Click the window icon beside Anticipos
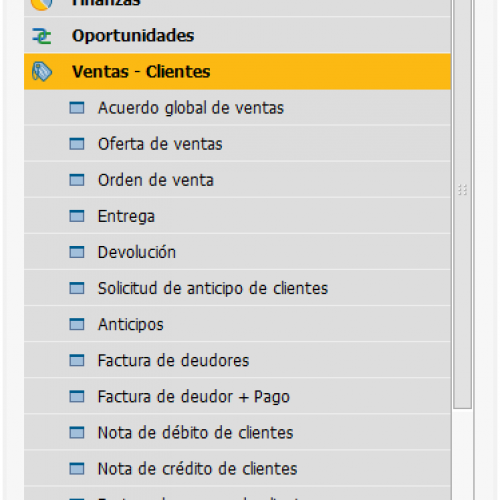 pyautogui.click(x=77, y=324)
